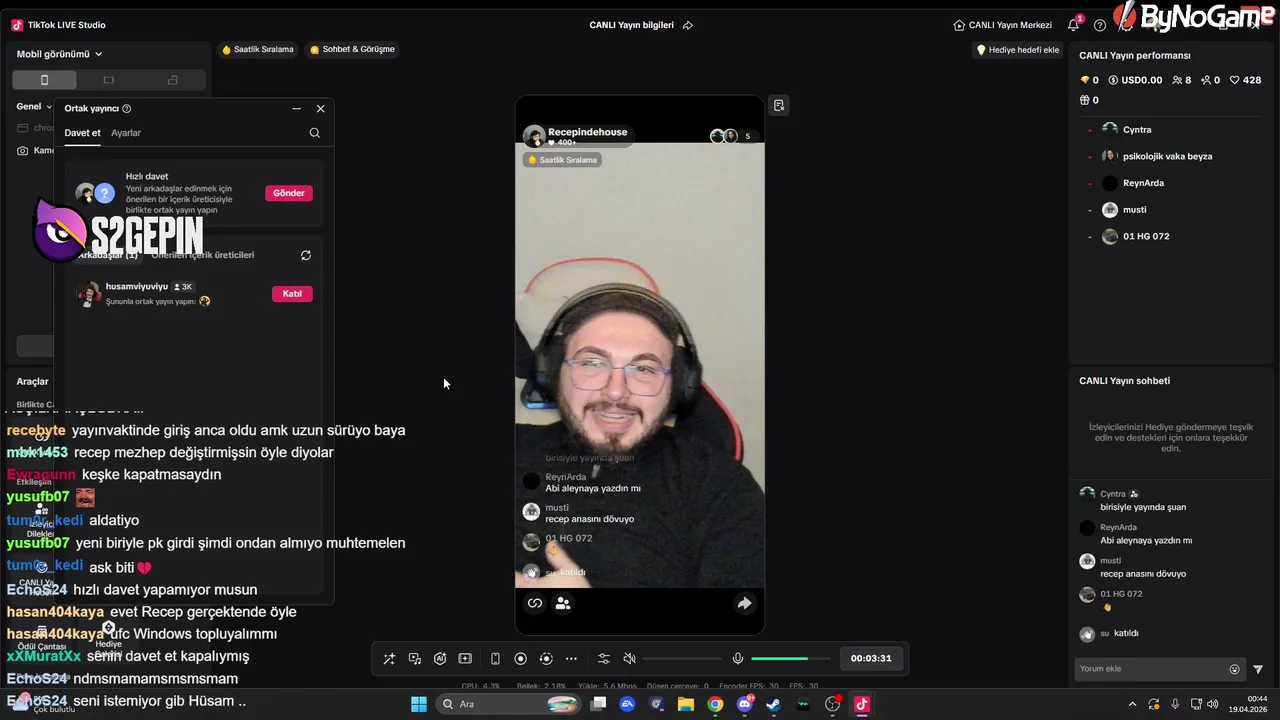Select the portrait phone layout option
Viewport: 1280px width, 720px height.
point(44,80)
